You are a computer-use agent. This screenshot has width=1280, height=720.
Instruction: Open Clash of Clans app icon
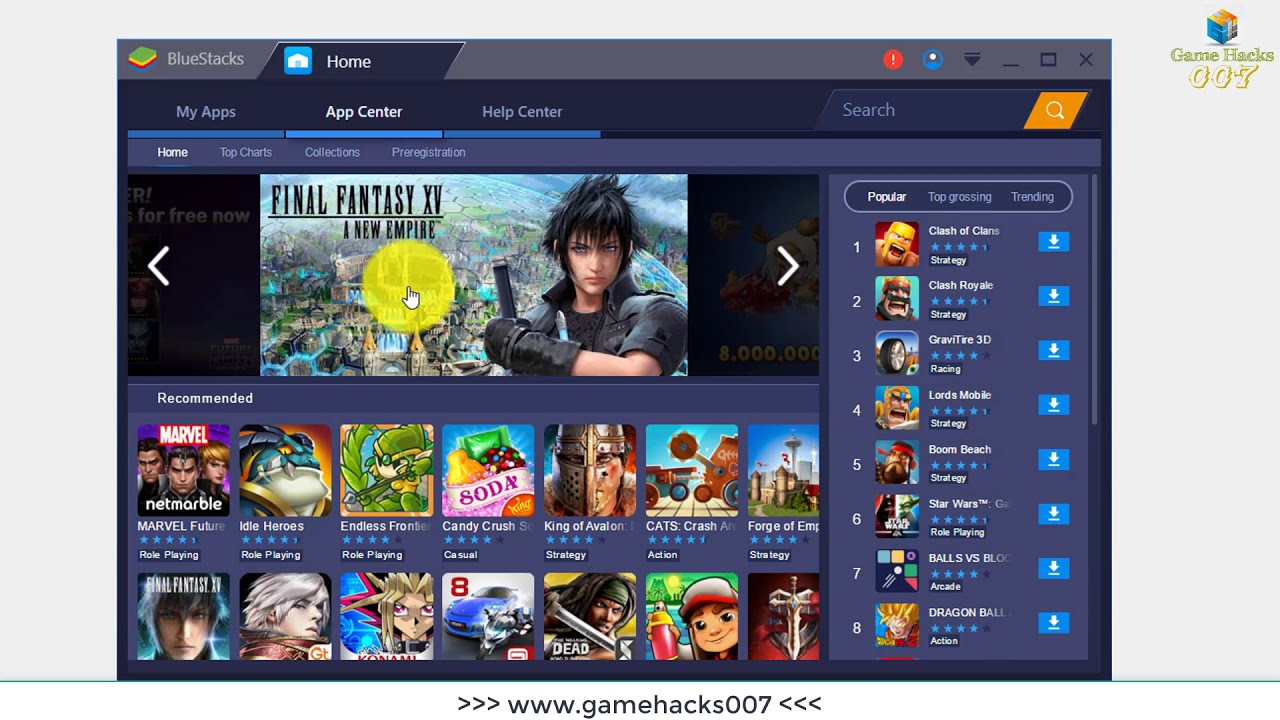[897, 245]
